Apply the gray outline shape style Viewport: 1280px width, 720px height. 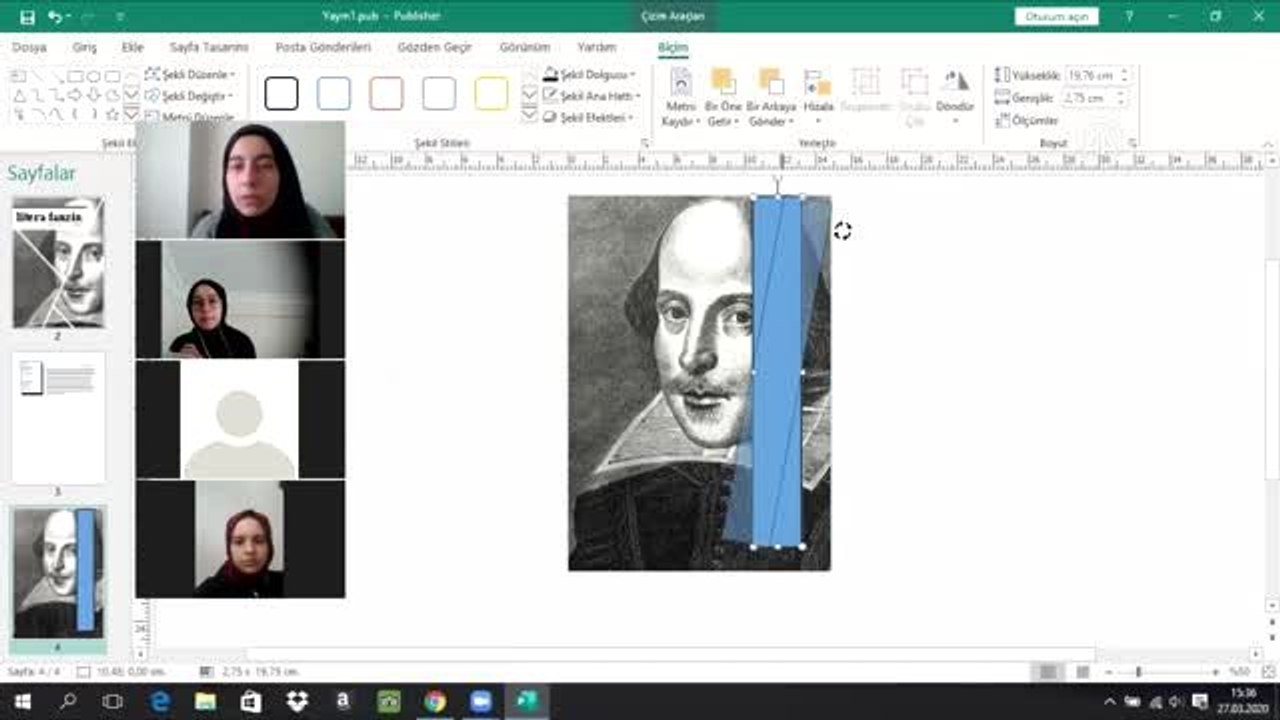[x=439, y=94]
